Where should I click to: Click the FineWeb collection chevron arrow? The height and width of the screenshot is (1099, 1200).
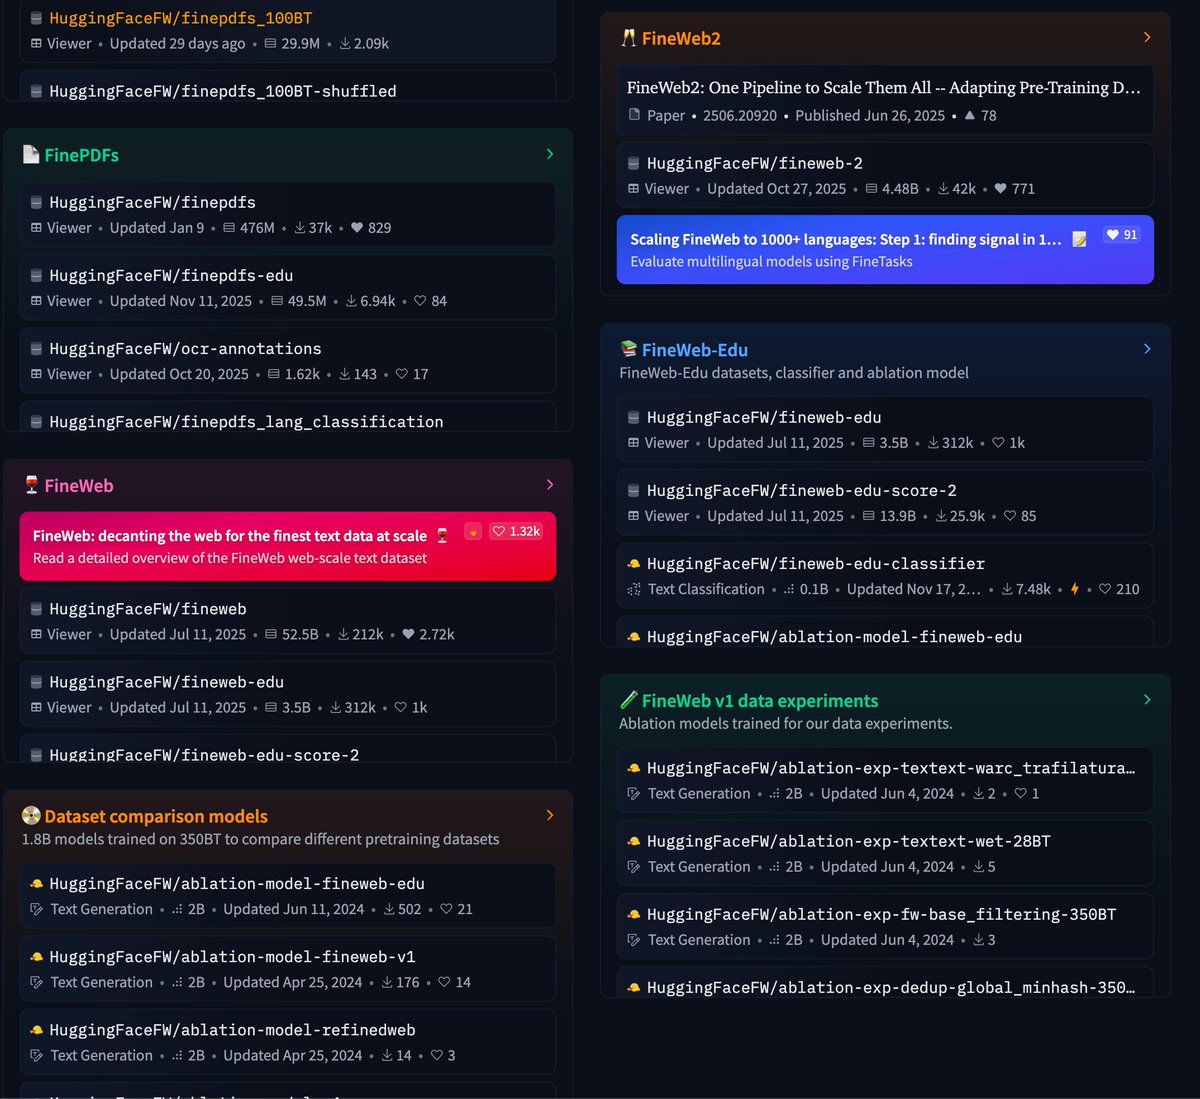click(550, 485)
